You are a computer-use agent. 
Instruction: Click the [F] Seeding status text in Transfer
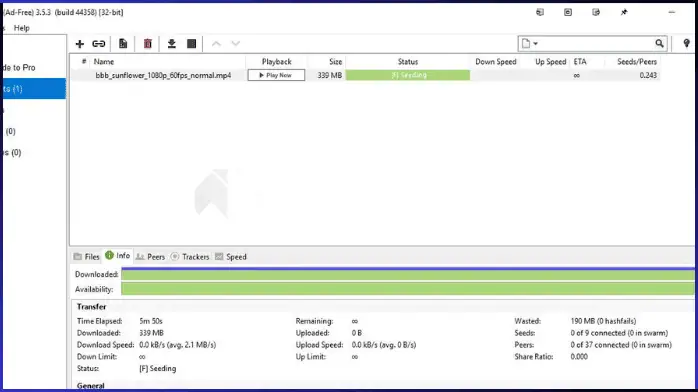tap(158, 368)
